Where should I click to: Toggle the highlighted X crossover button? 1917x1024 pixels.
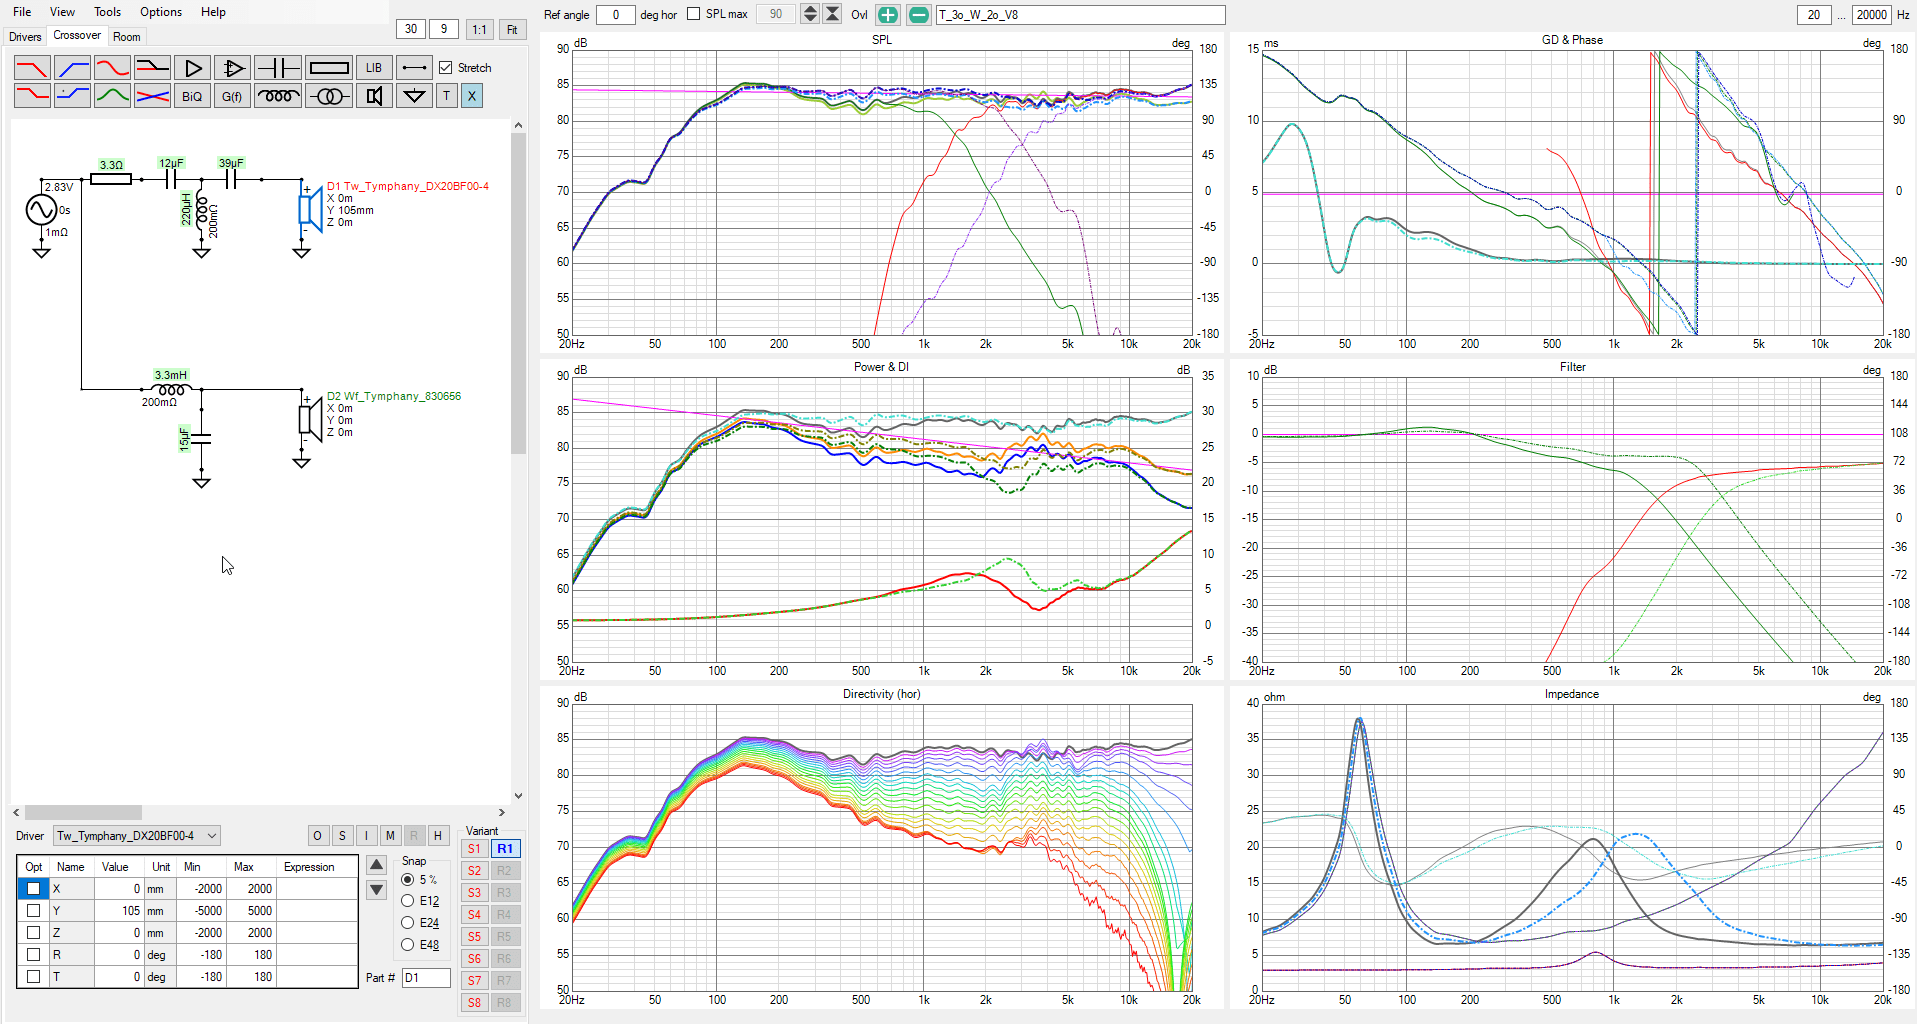(472, 96)
